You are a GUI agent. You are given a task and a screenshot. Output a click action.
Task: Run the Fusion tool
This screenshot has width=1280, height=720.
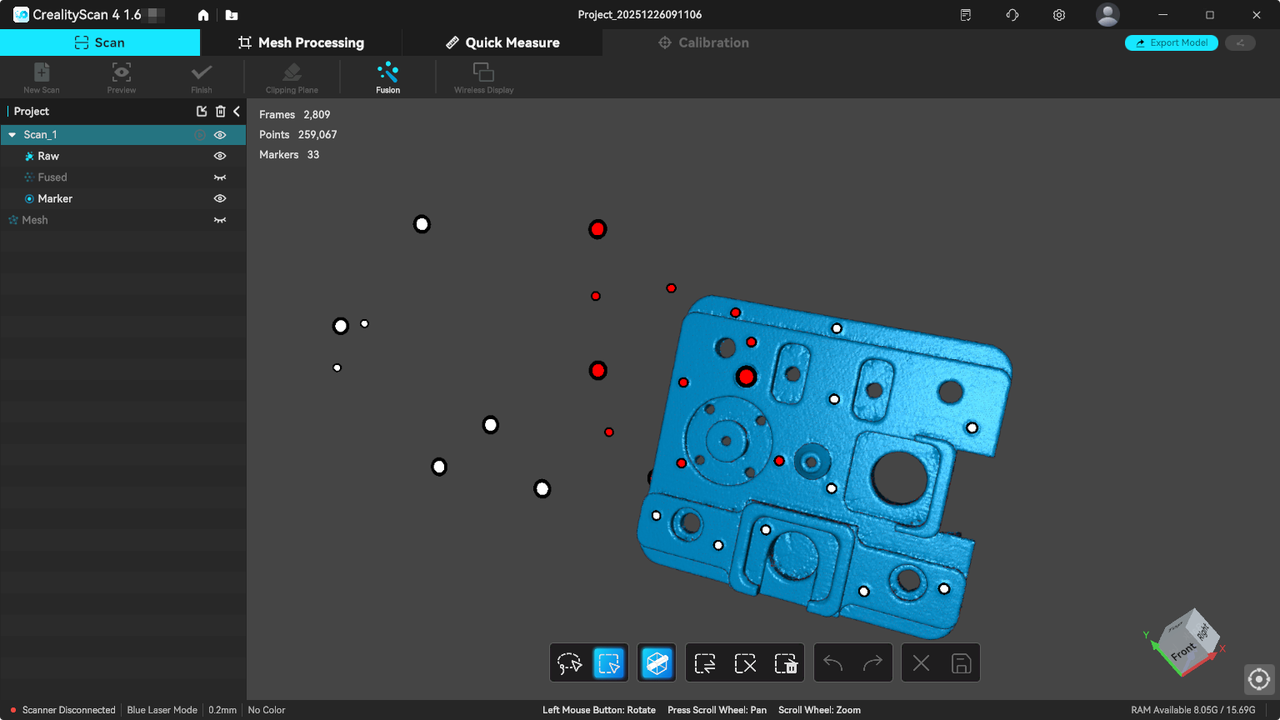click(388, 77)
